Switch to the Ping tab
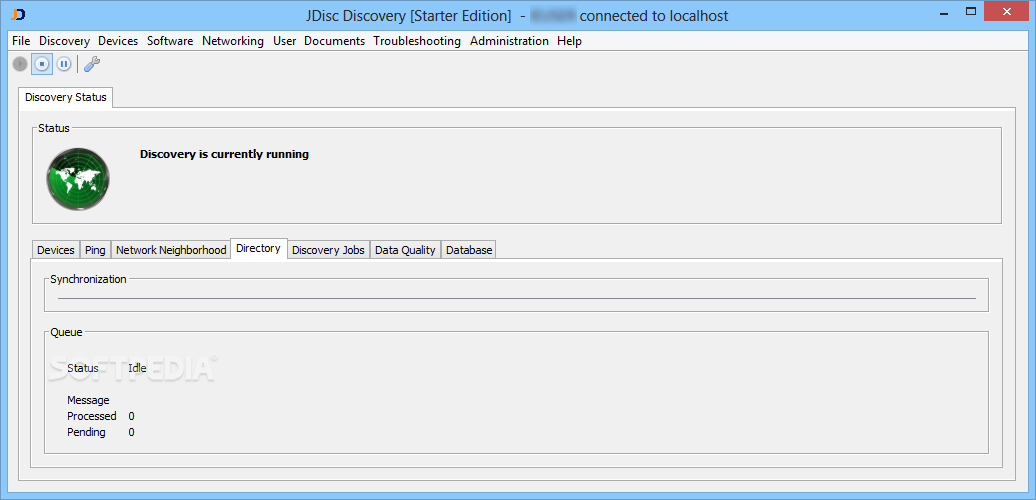 click(x=95, y=250)
